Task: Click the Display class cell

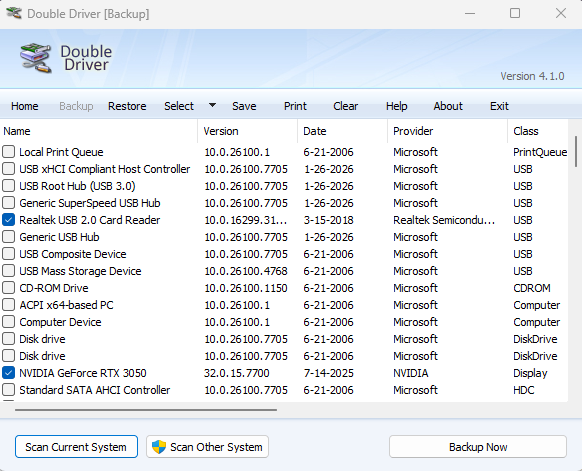Action: click(530, 373)
